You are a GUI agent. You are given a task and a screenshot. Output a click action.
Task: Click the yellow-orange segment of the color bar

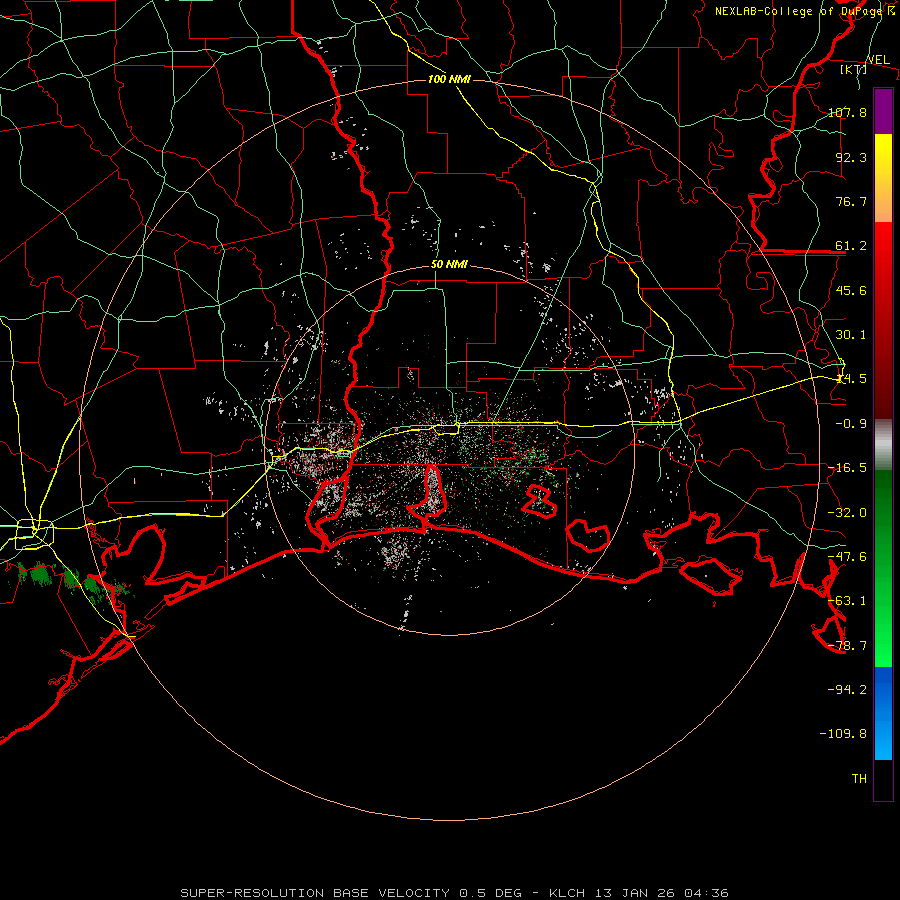(883, 178)
